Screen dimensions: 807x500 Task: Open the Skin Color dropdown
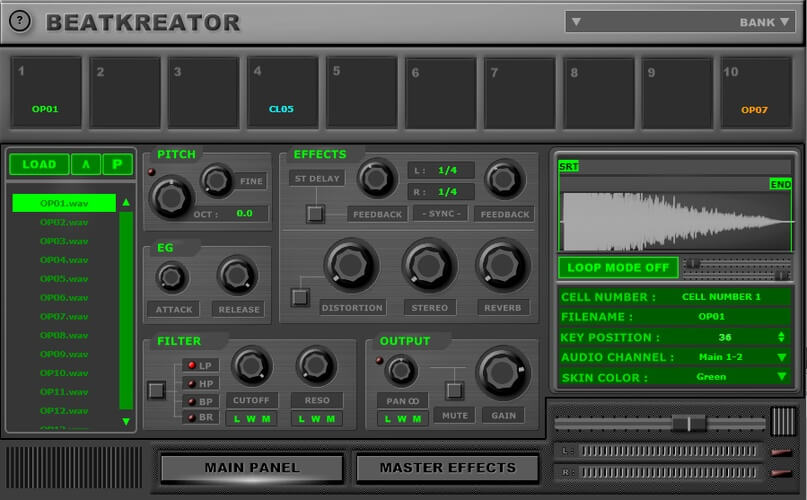(x=782, y=376)
